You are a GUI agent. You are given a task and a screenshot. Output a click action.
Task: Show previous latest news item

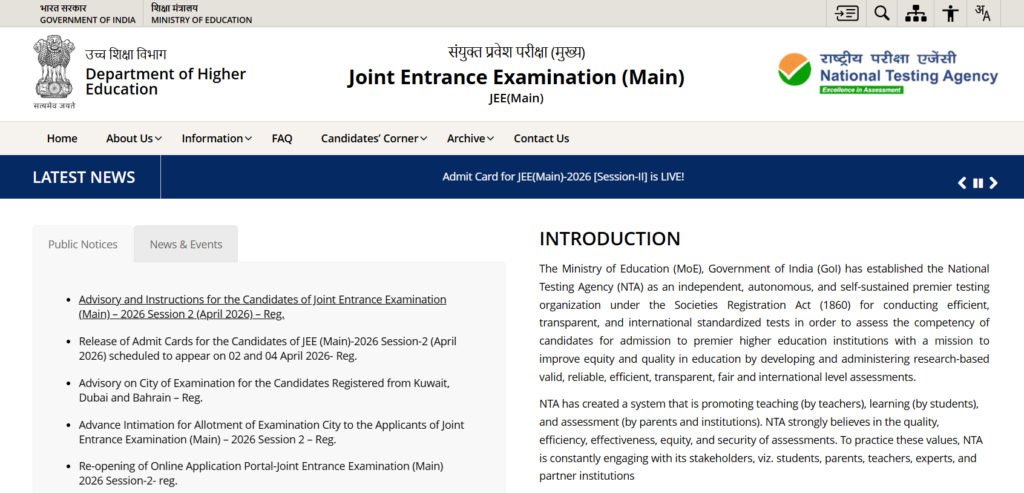pyautogui.click(x=961, y=183)
